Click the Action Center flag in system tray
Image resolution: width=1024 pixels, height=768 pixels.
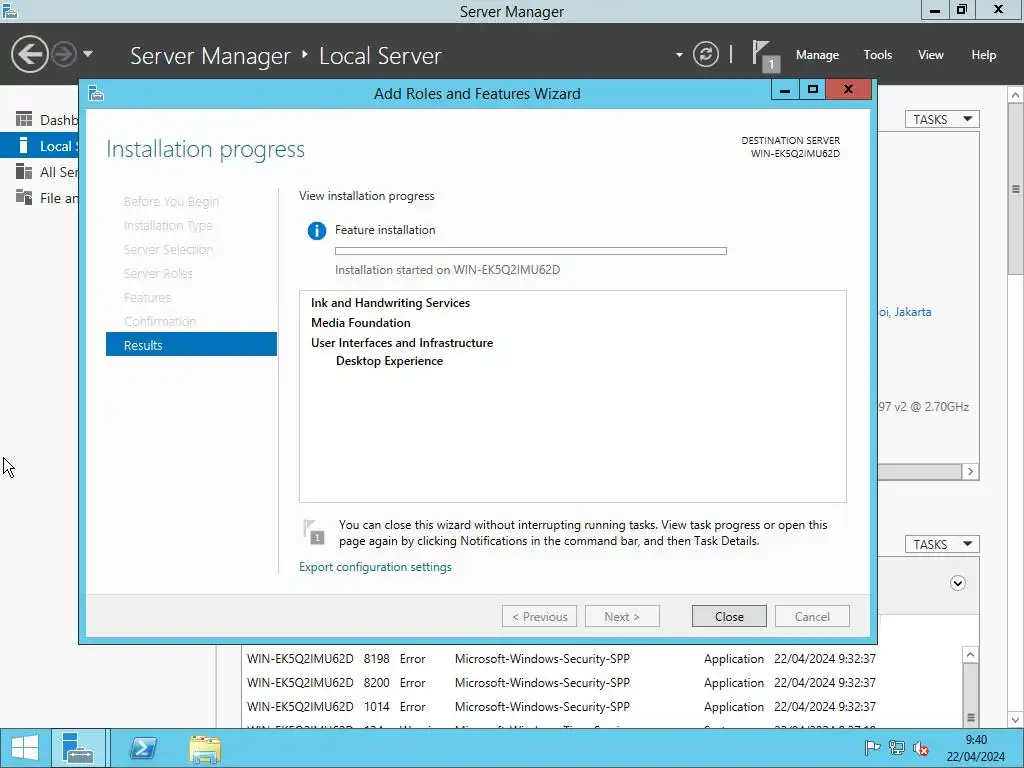coord(872,748)
